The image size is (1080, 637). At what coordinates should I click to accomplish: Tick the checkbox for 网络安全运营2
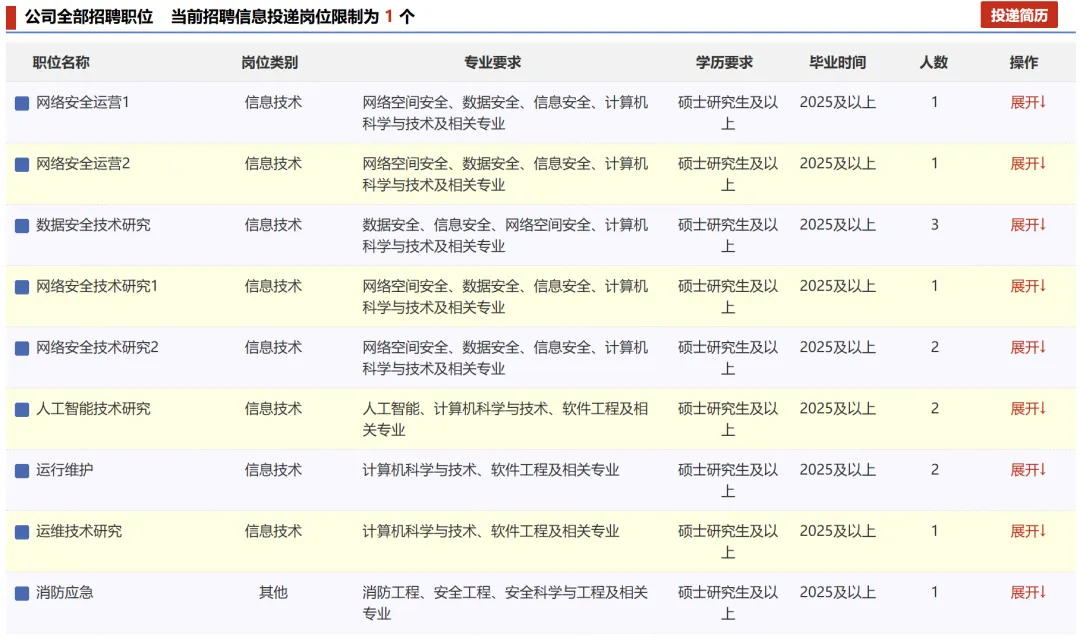(x=22, y=165)
